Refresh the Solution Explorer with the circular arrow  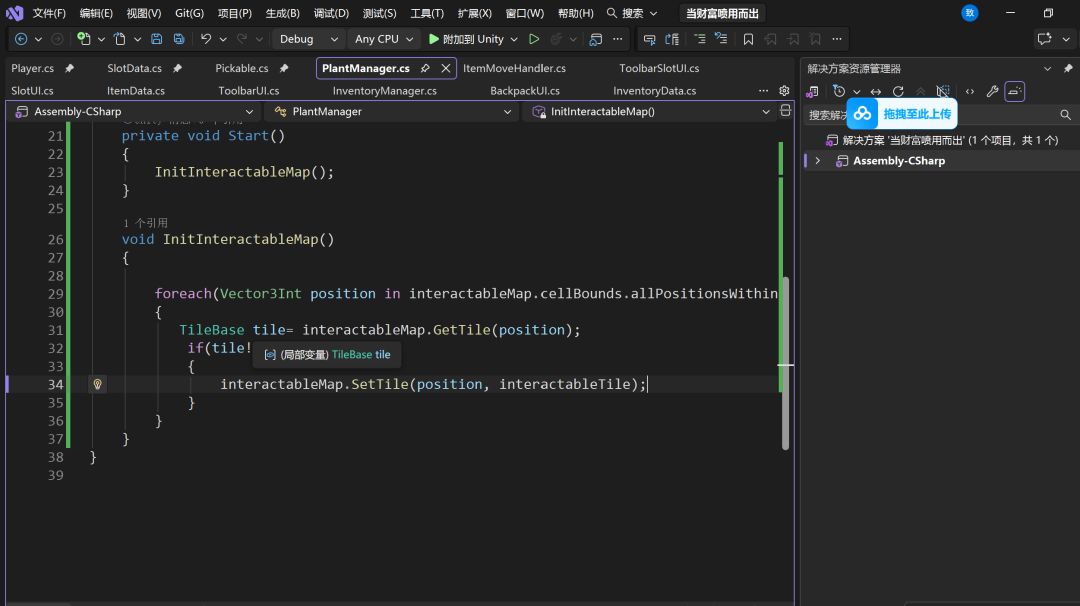(898, 92)
